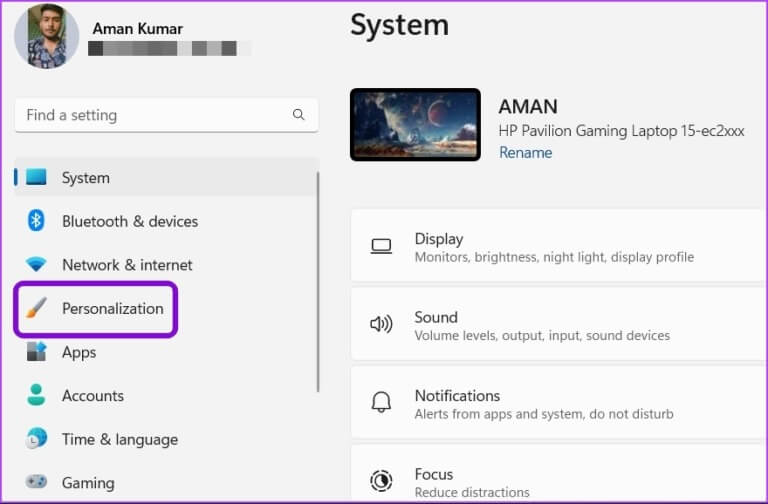The width and height of the screenshot is (768, 504).
Task: Open Time & language settings
Action: click(167, 439)
